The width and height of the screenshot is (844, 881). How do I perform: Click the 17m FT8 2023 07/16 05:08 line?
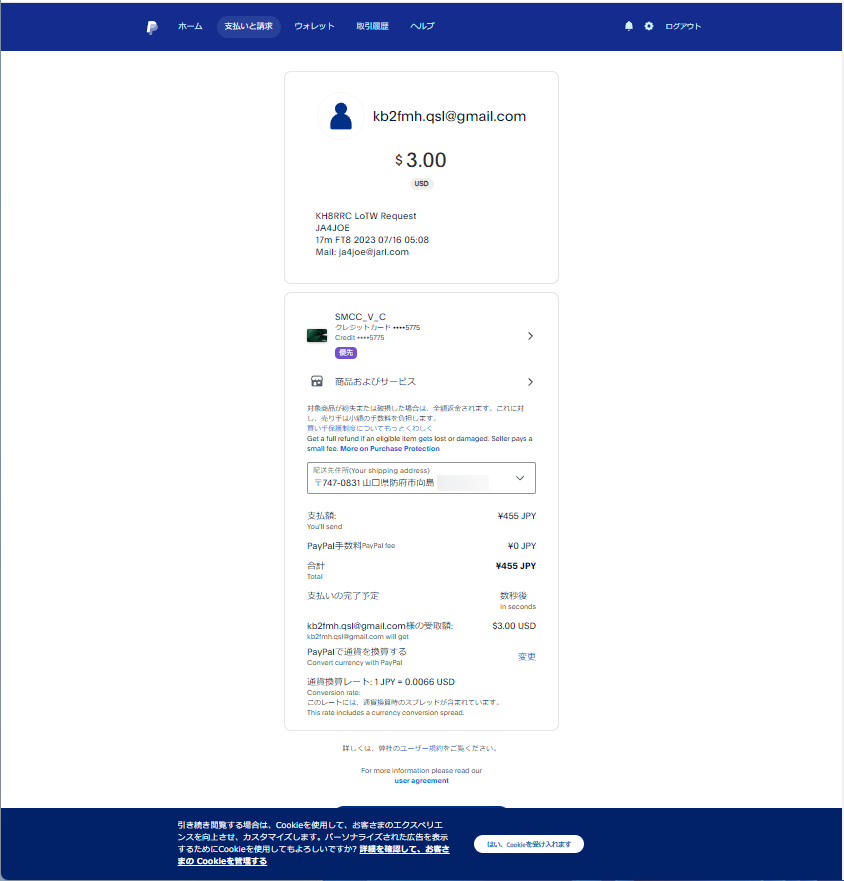click(x=372, y=240)
